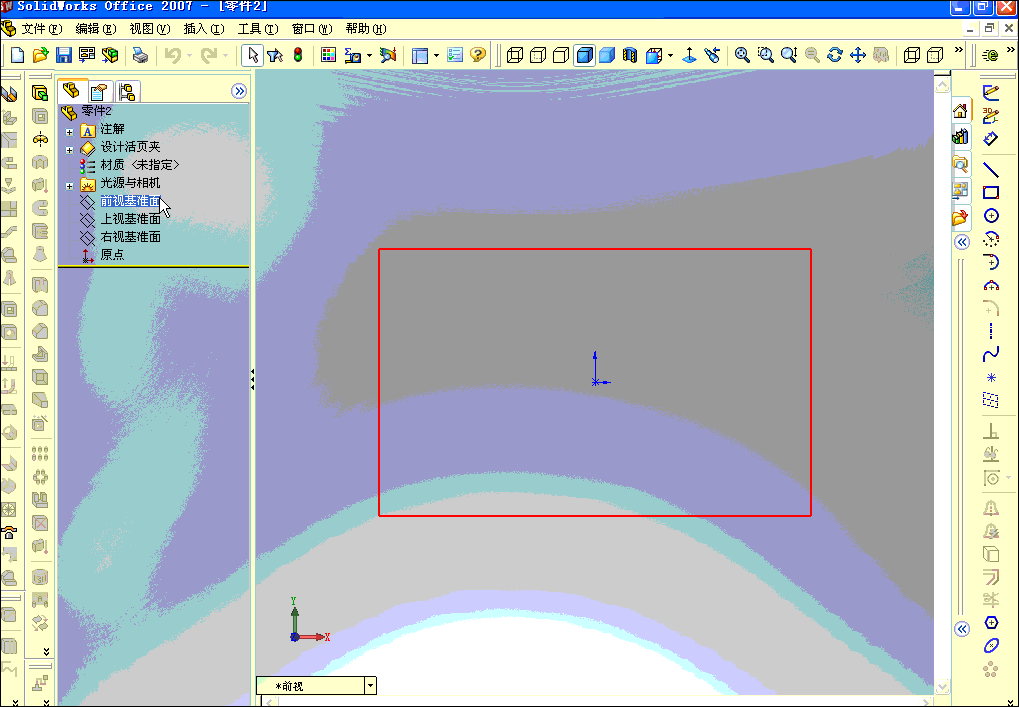This screenshot has height=707, width=1019.
Task: Open the Help menu (帮助)
Action: (x=366, y=29)
